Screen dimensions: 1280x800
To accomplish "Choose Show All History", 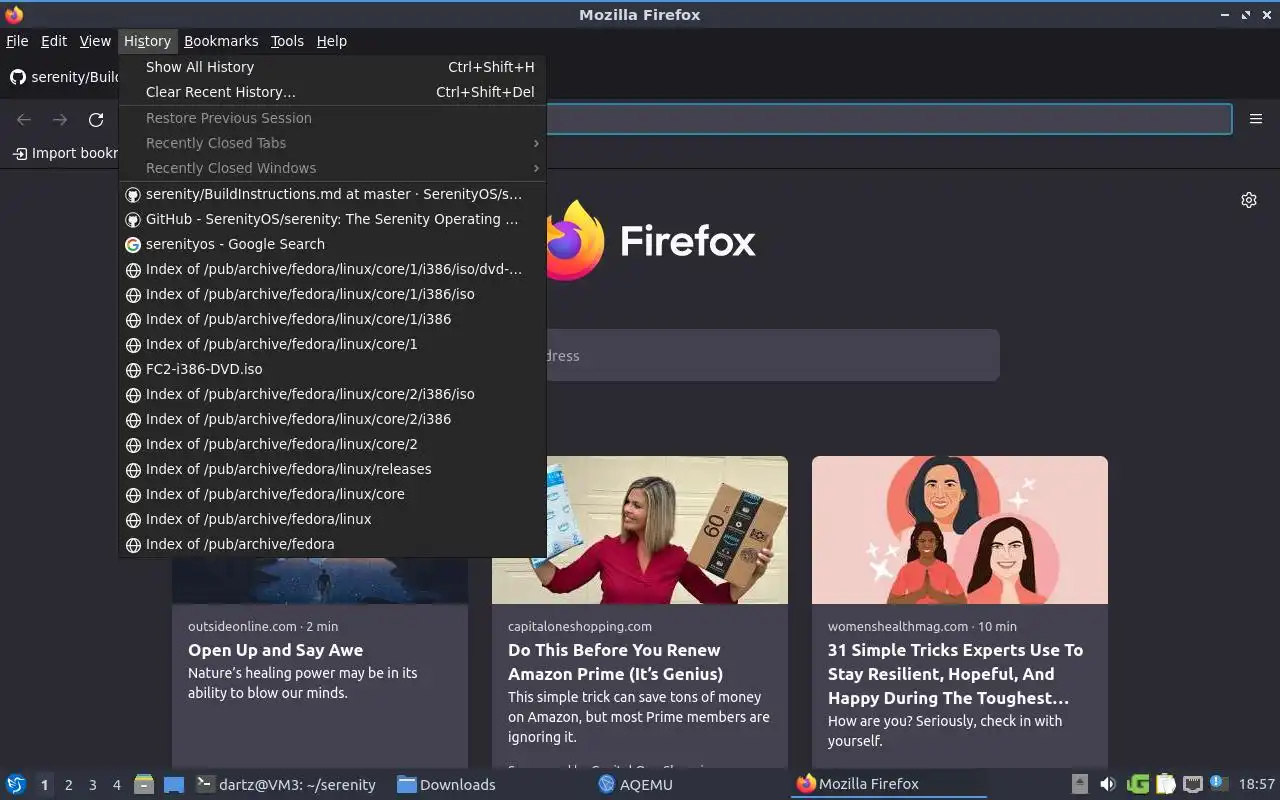I will pyautogui.click(x=332, y=67).
